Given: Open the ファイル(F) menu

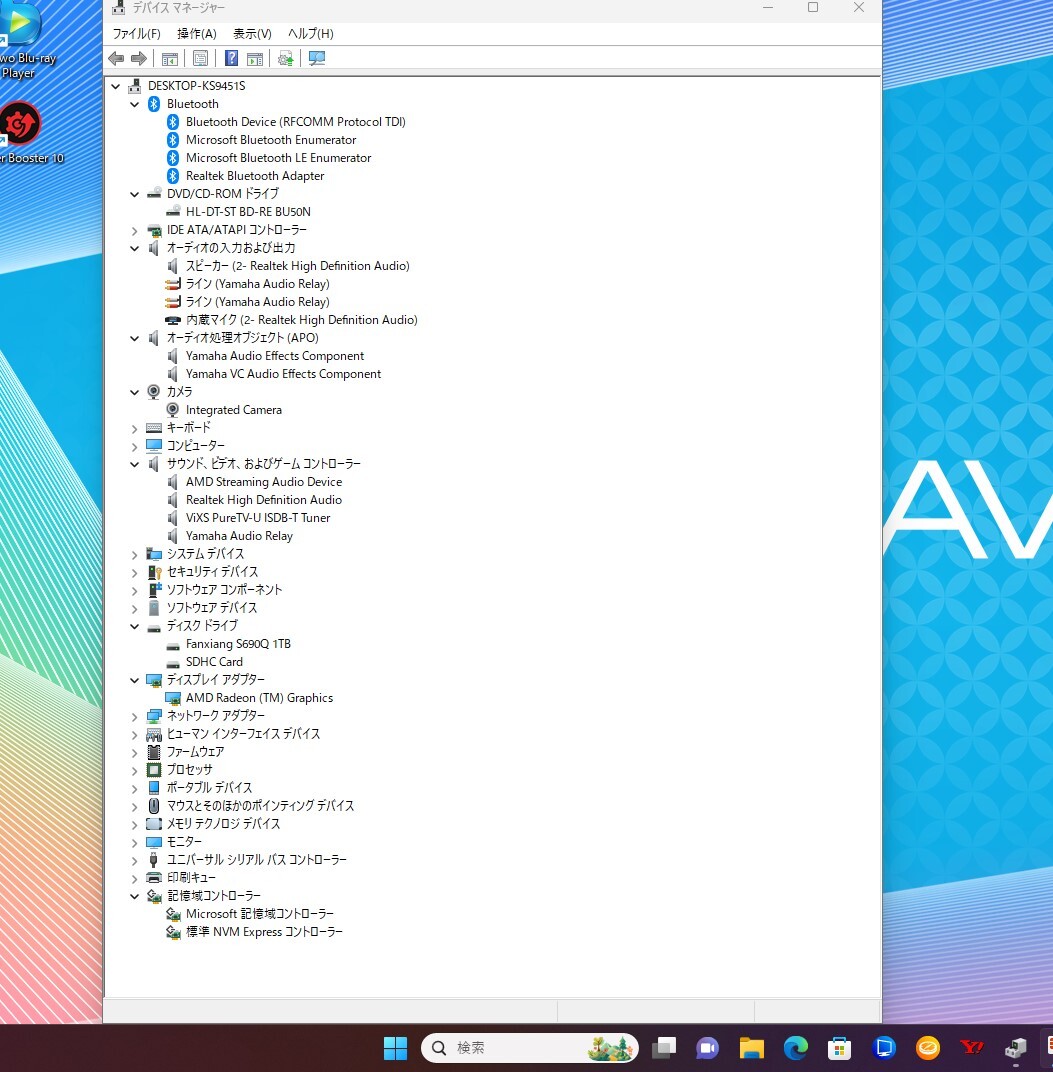Looking at the screenshot, I should point(136,34).
